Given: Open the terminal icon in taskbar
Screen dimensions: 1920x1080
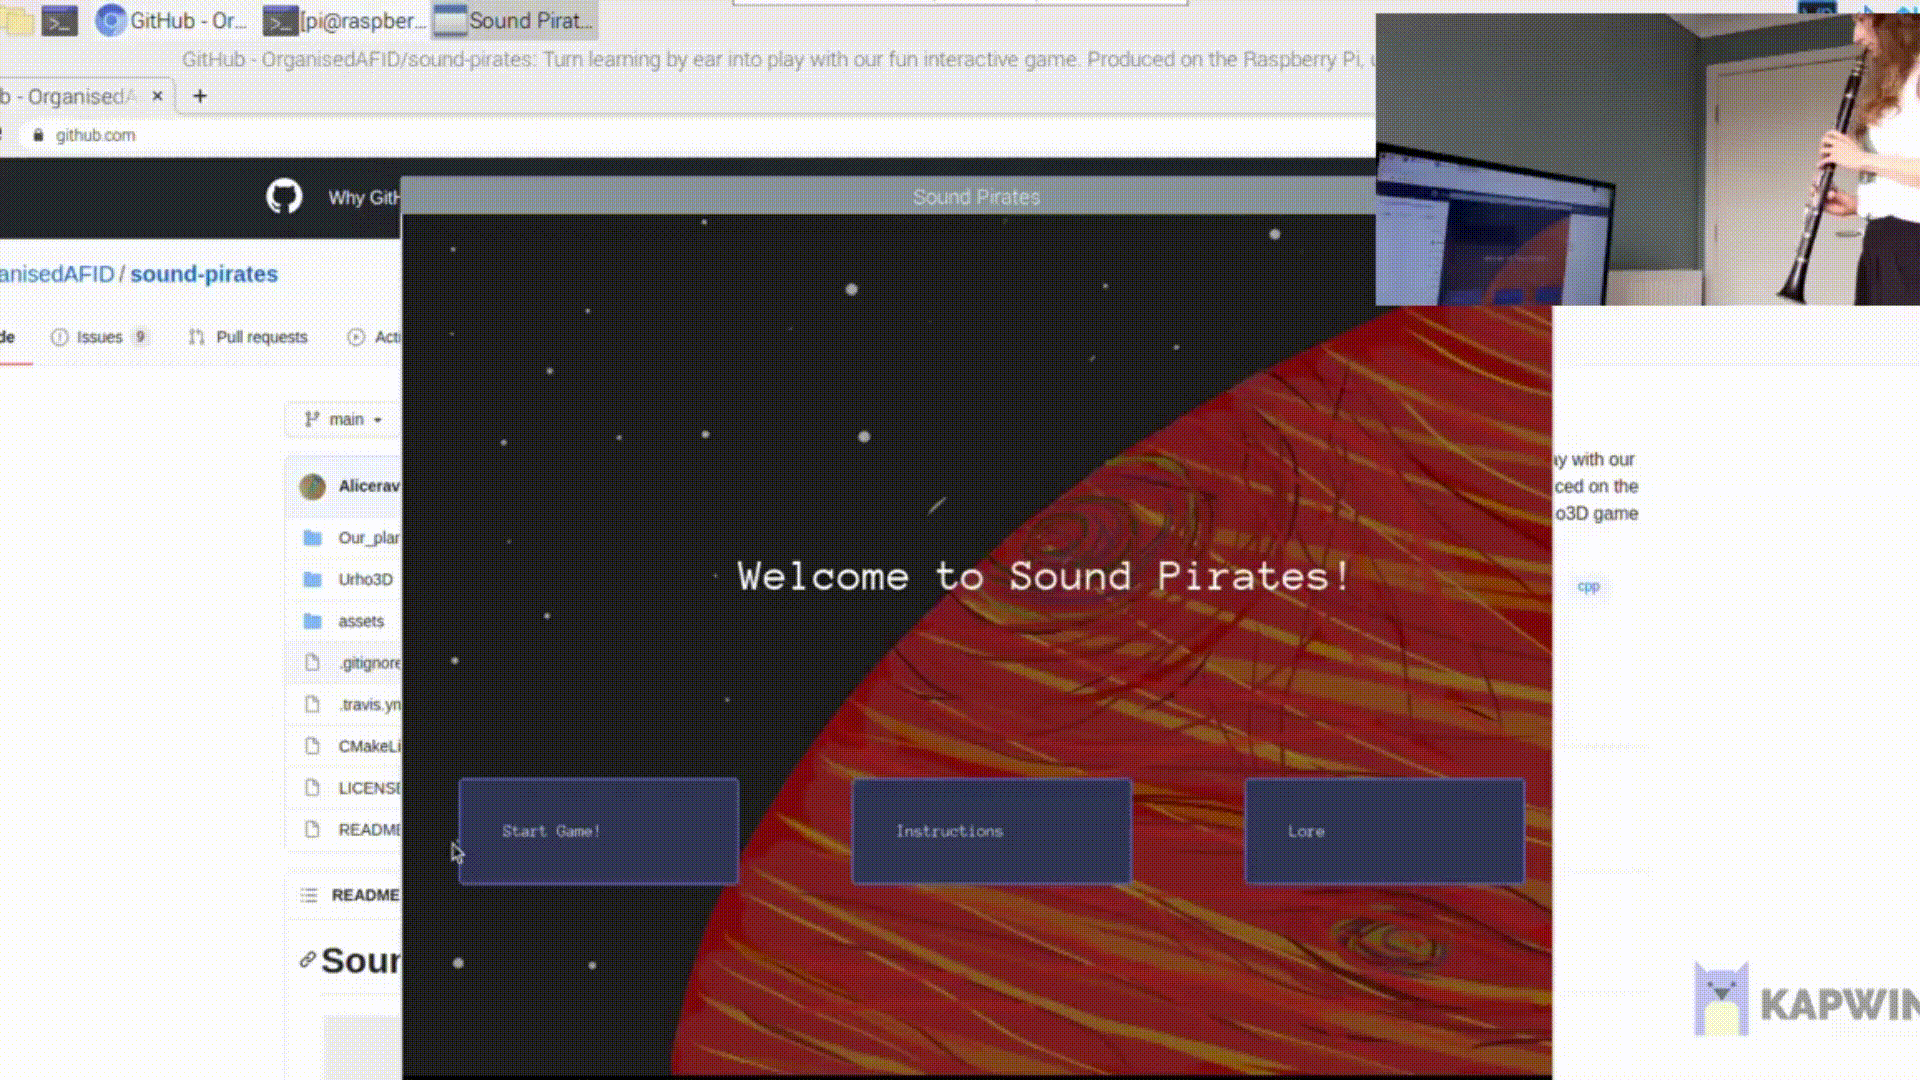Looking at the screenshot, I should click(x=59, y=21).
